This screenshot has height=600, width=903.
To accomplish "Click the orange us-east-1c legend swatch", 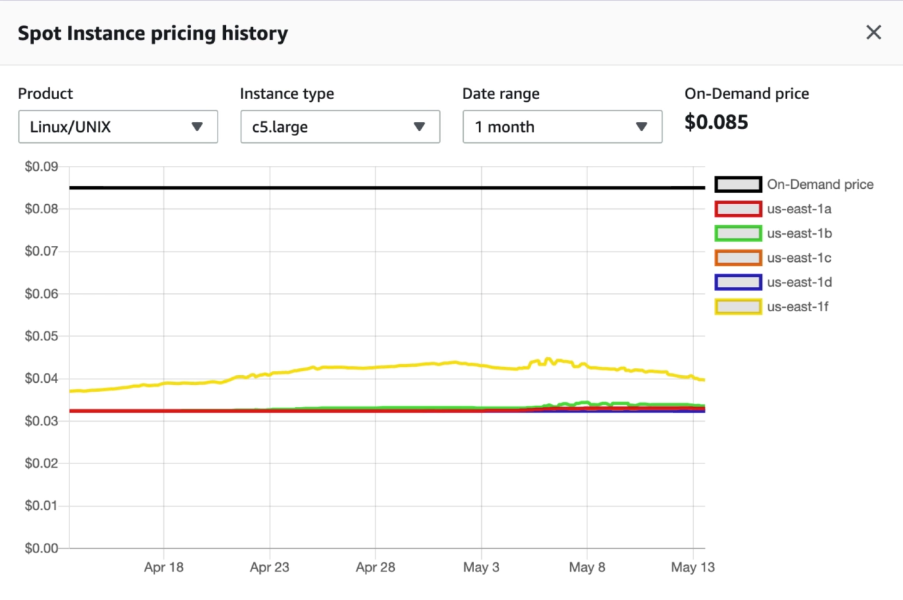I will [x=738, y=258].
